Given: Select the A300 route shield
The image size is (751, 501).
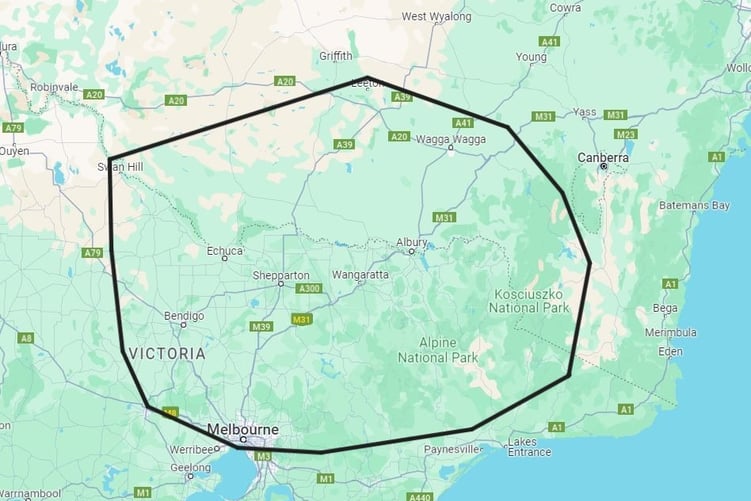Looking at the screenshot, I should [308, 288].
